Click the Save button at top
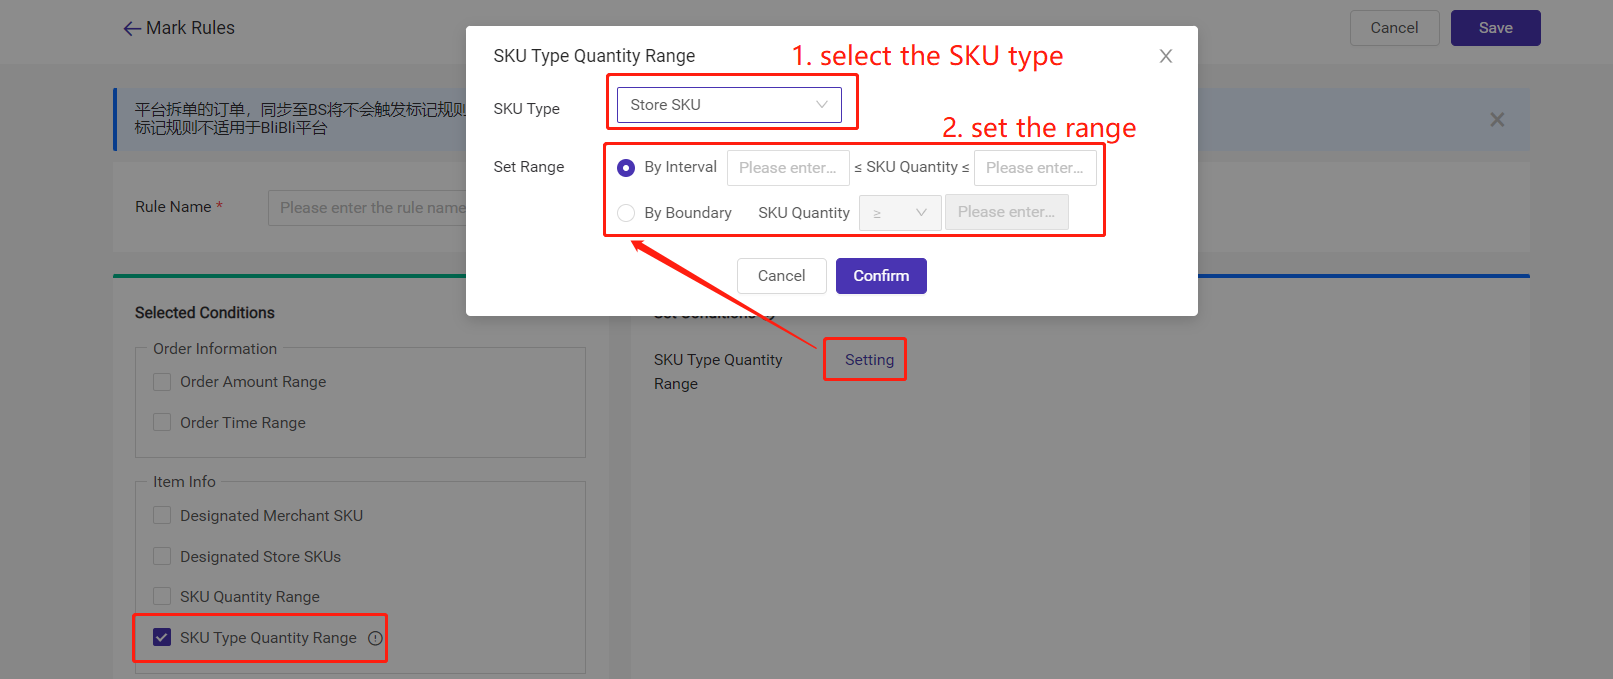The image size is (1613, 679). tap(1495, 28)
